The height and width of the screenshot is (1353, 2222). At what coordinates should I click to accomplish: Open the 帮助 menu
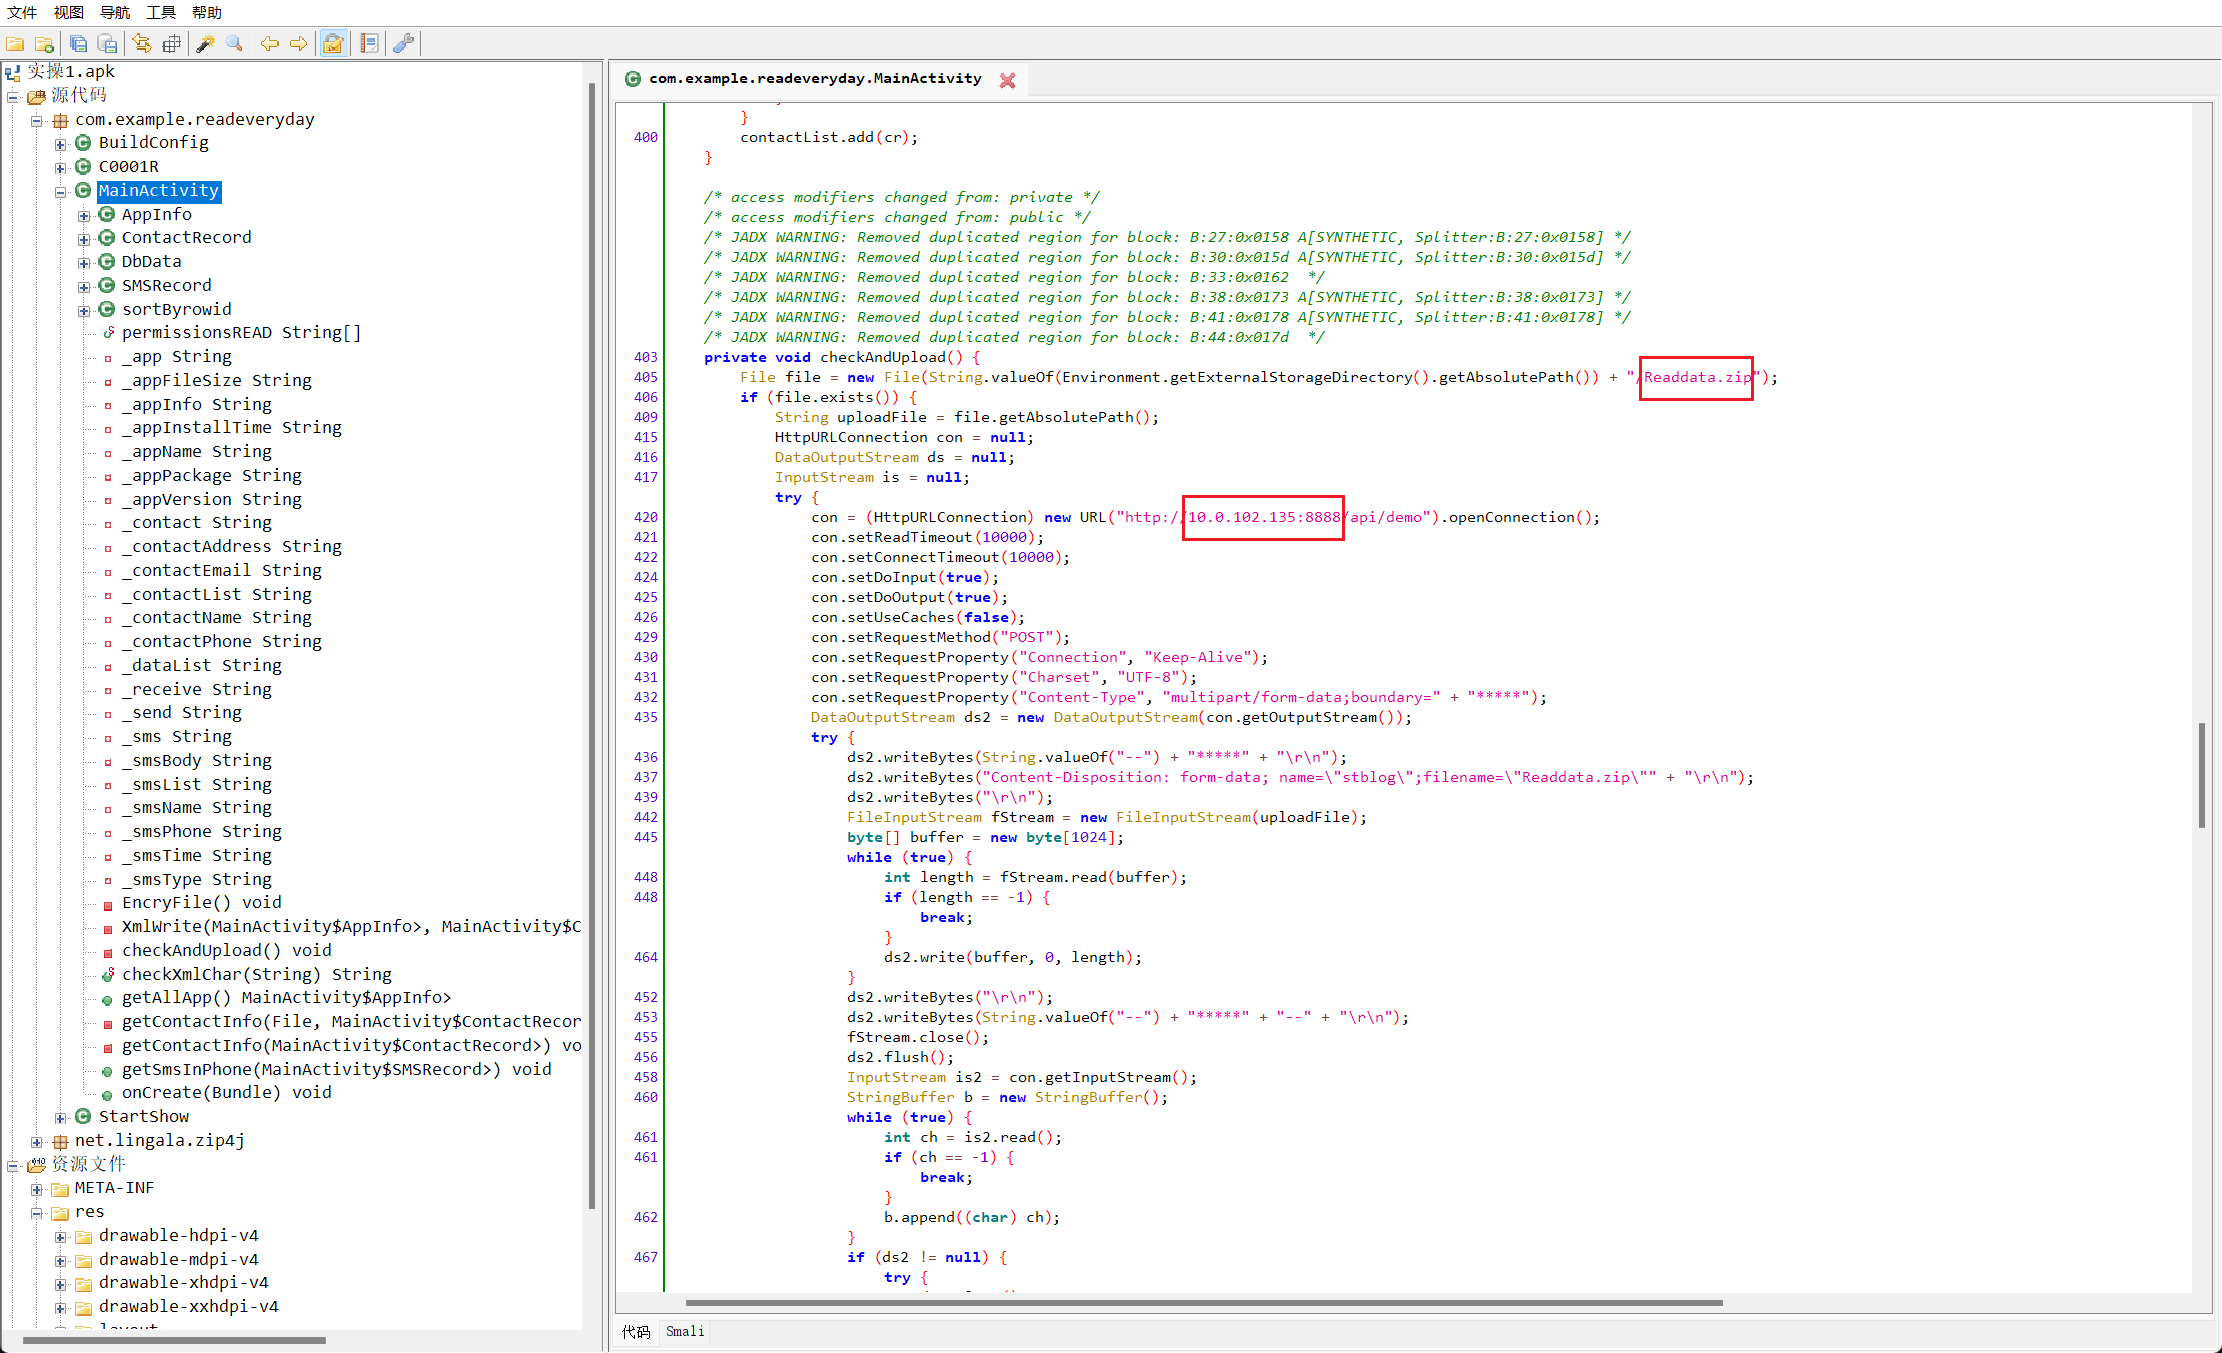[x=207, y=12]
